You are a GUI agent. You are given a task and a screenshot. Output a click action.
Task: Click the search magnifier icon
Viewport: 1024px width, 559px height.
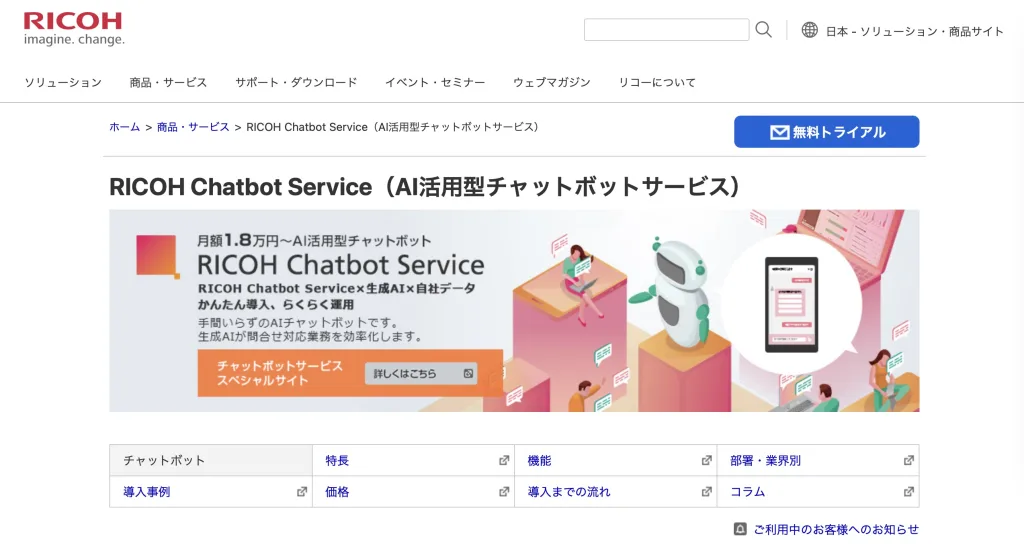click(763, 29)
